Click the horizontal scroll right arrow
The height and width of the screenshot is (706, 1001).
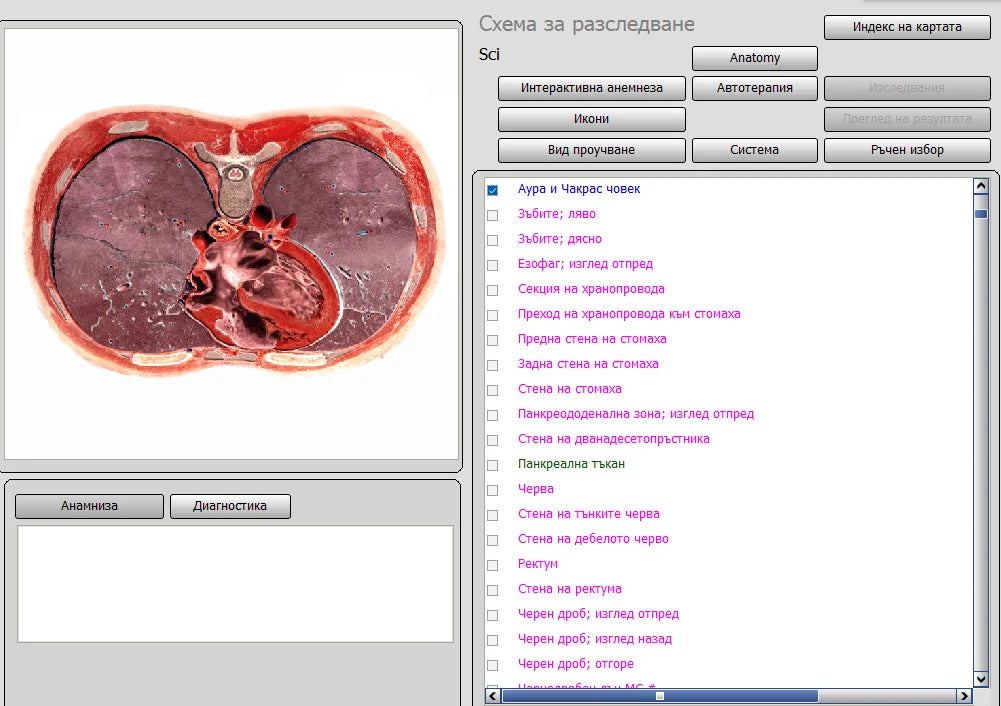[964, 696]
